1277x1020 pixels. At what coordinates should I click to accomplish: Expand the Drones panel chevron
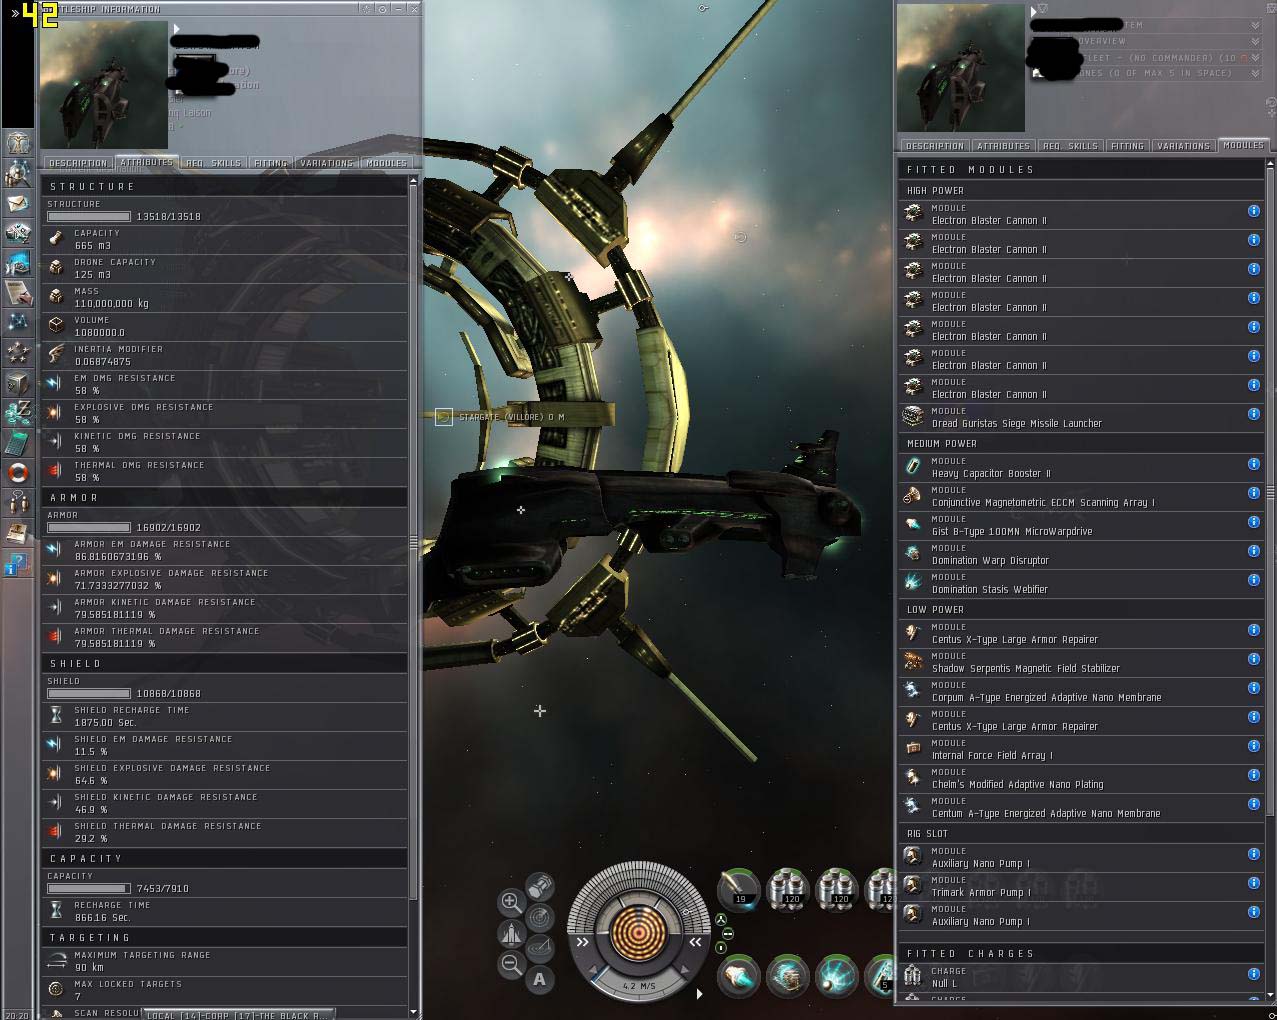(1255, 73)
